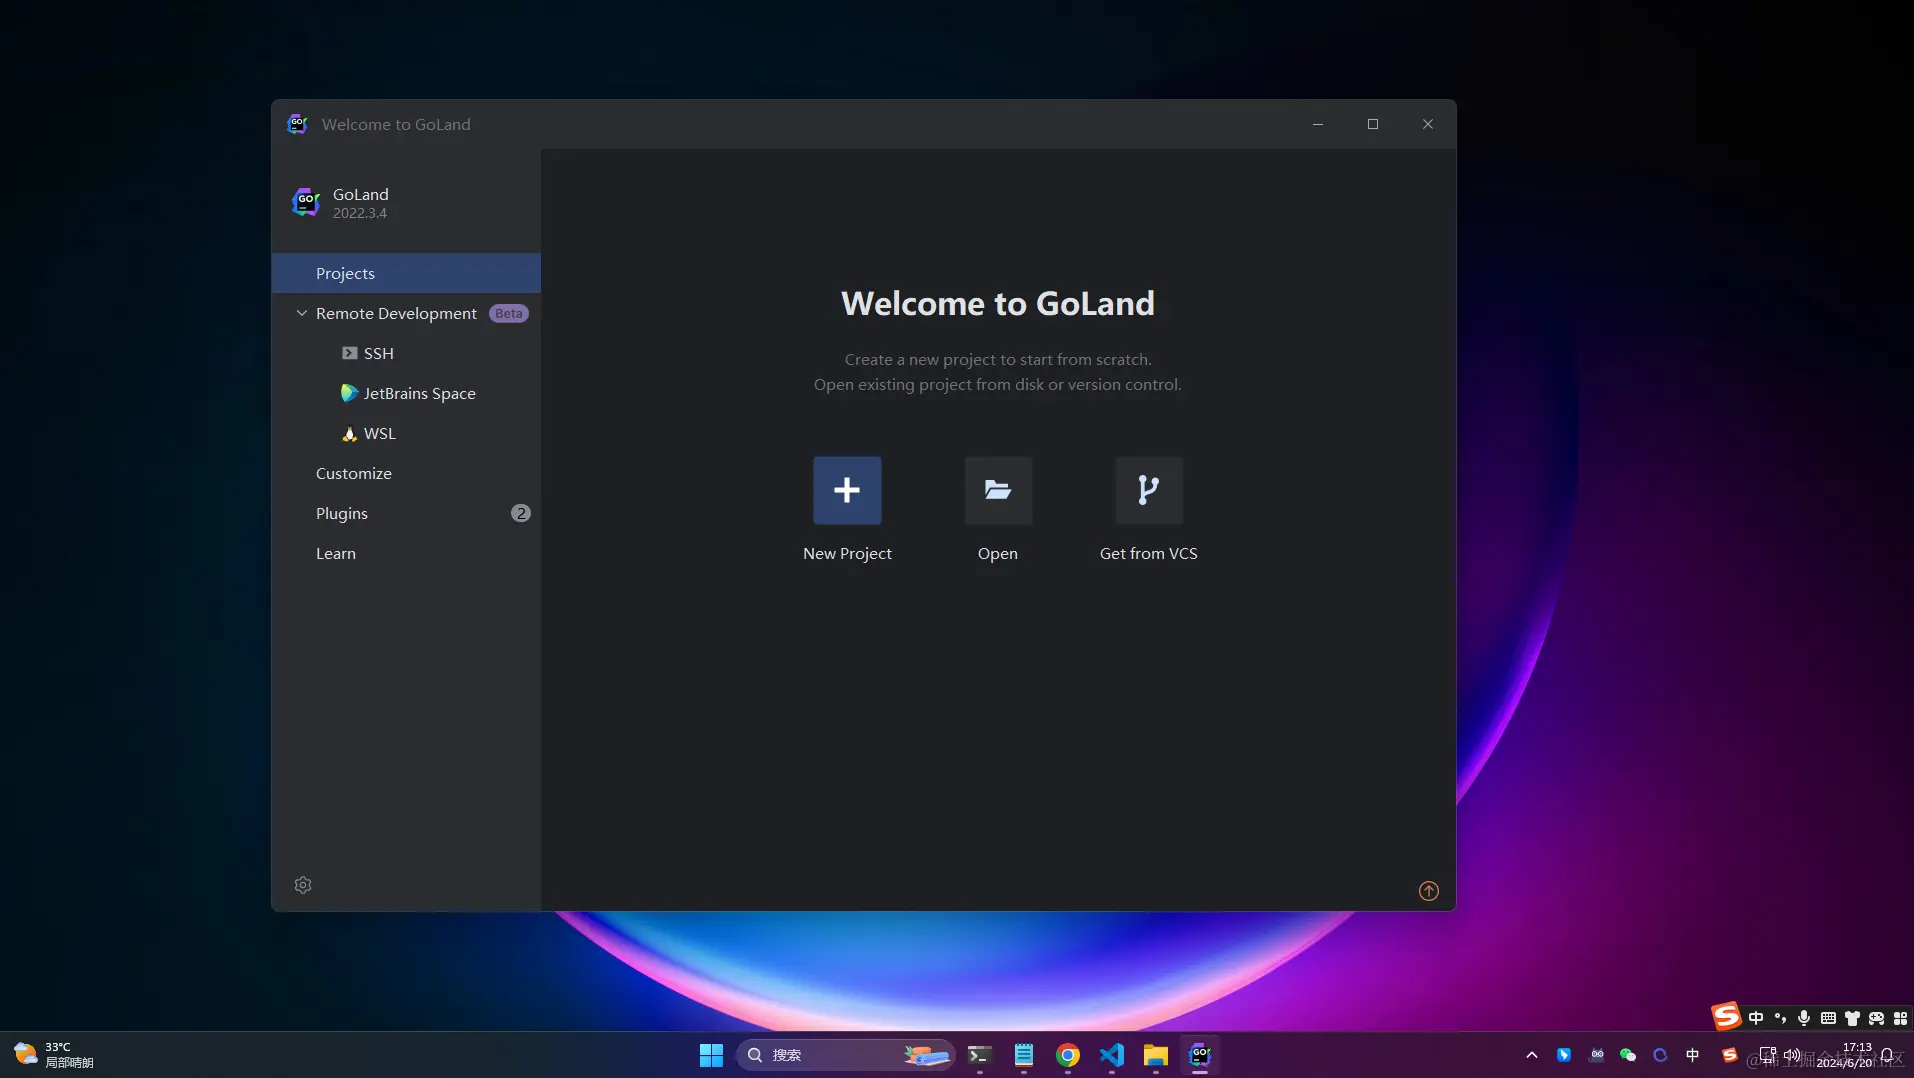The image size is (1914, 1078).
Task: Click the SSH terminal icon
Action: (349, 353)
